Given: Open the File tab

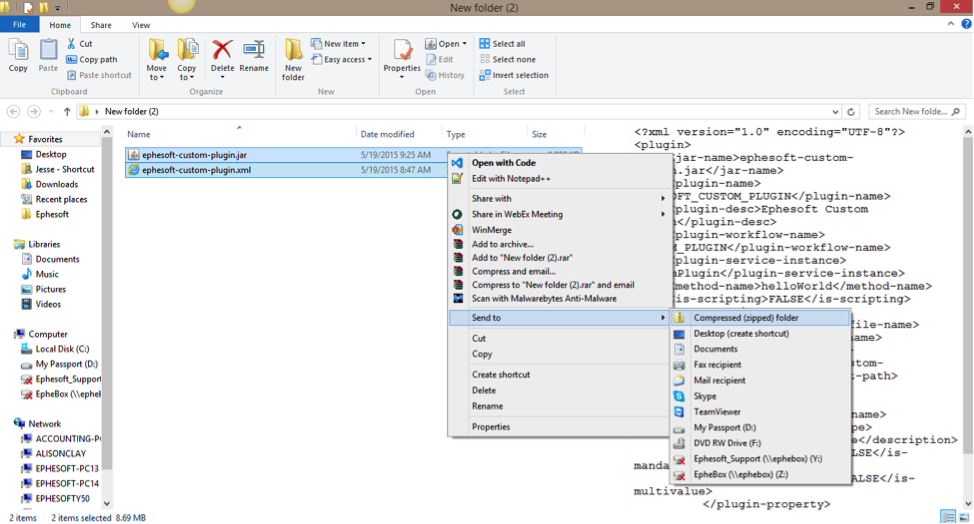Looking at the screenshot, I should 19,25.
